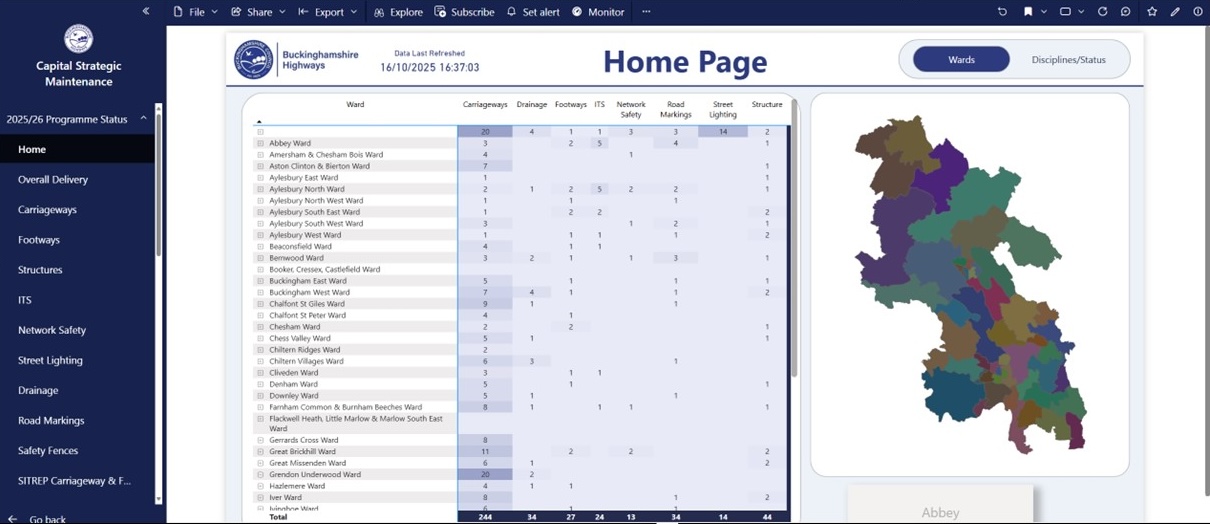This screenshot has width=1210, height=524.
Task: Expand the bookmark dropdown arrow
Action: tap(1044, 12)
